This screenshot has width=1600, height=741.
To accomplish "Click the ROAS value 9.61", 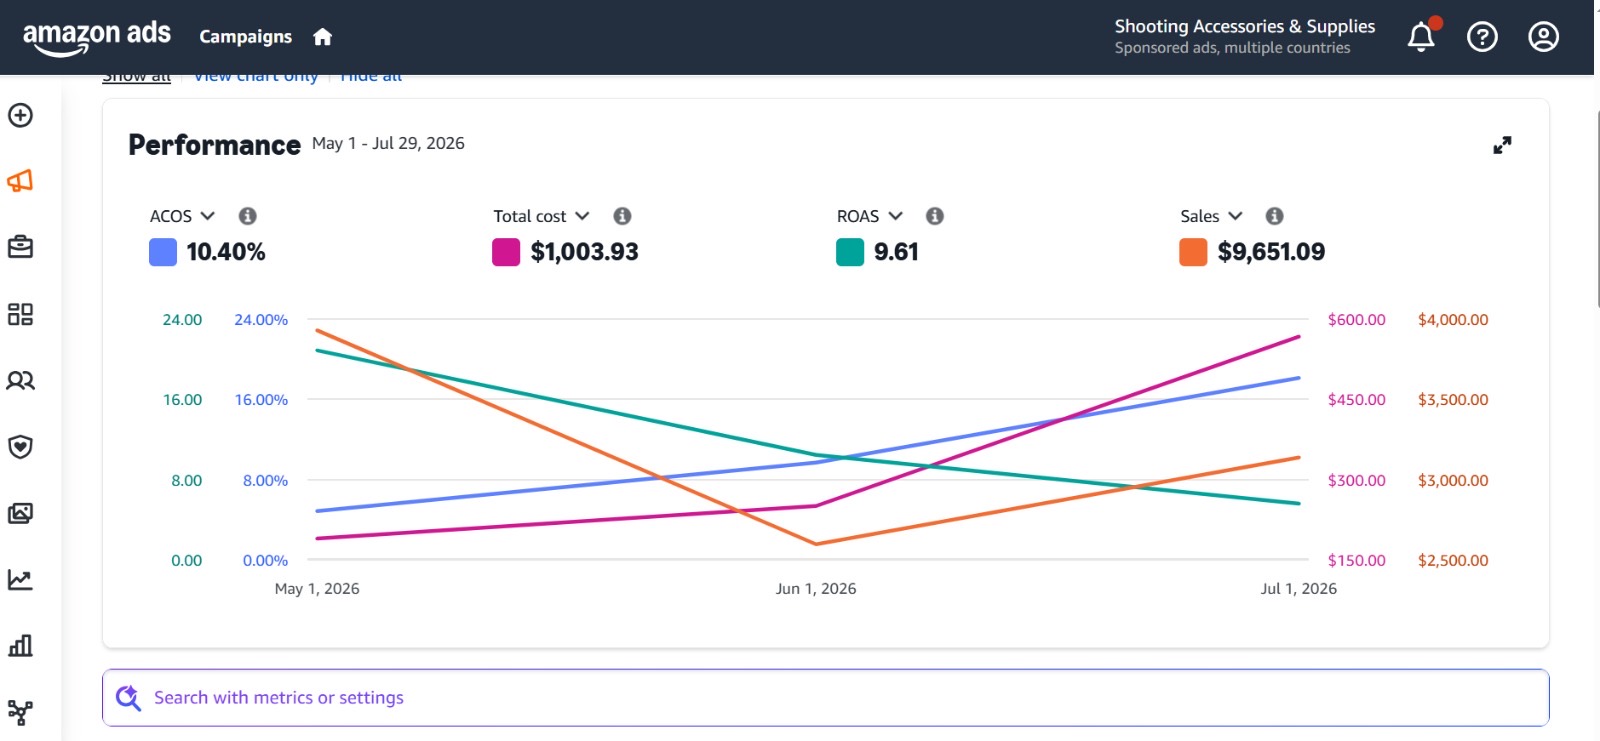I will pyautogui.click(x=896, y=252).
